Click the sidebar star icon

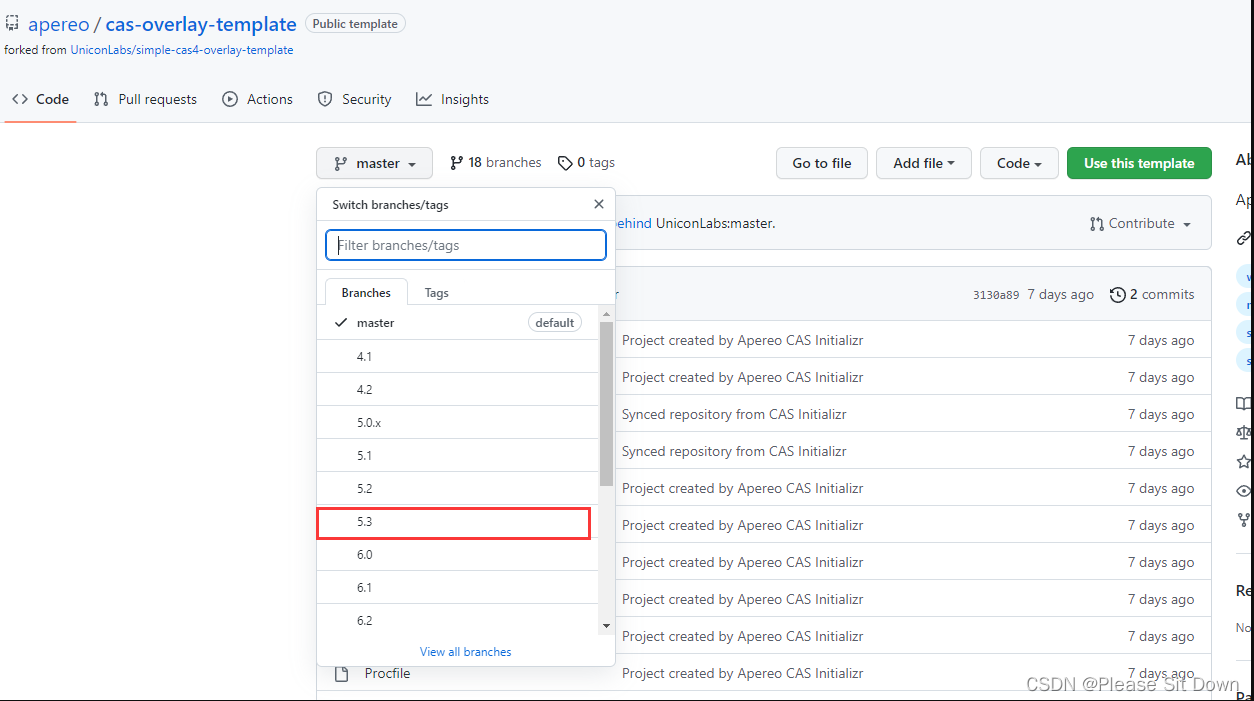(1244, 462)
